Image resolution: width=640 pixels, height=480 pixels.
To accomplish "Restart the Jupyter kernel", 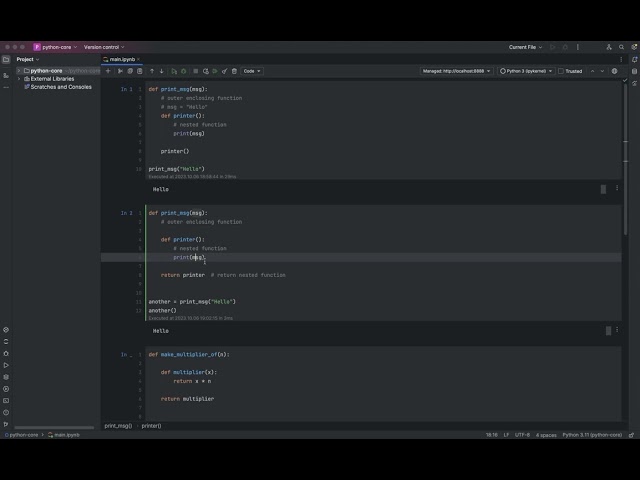I will tap(205, 71).
